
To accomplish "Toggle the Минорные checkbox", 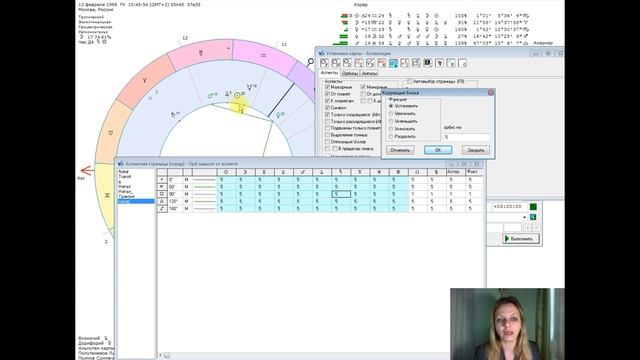I will click(363, 87).
